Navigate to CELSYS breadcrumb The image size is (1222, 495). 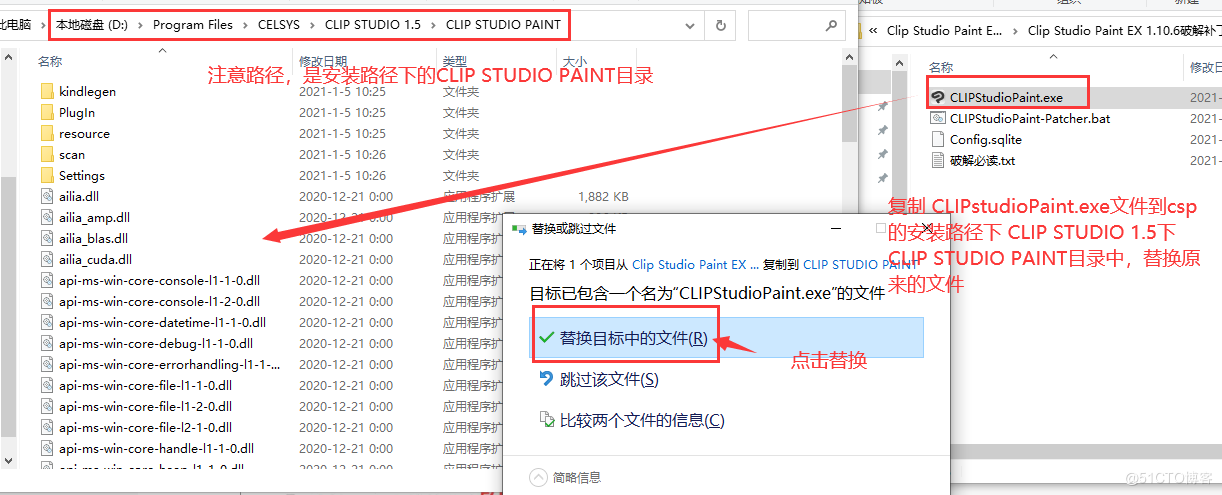click(x=280, y=24)
